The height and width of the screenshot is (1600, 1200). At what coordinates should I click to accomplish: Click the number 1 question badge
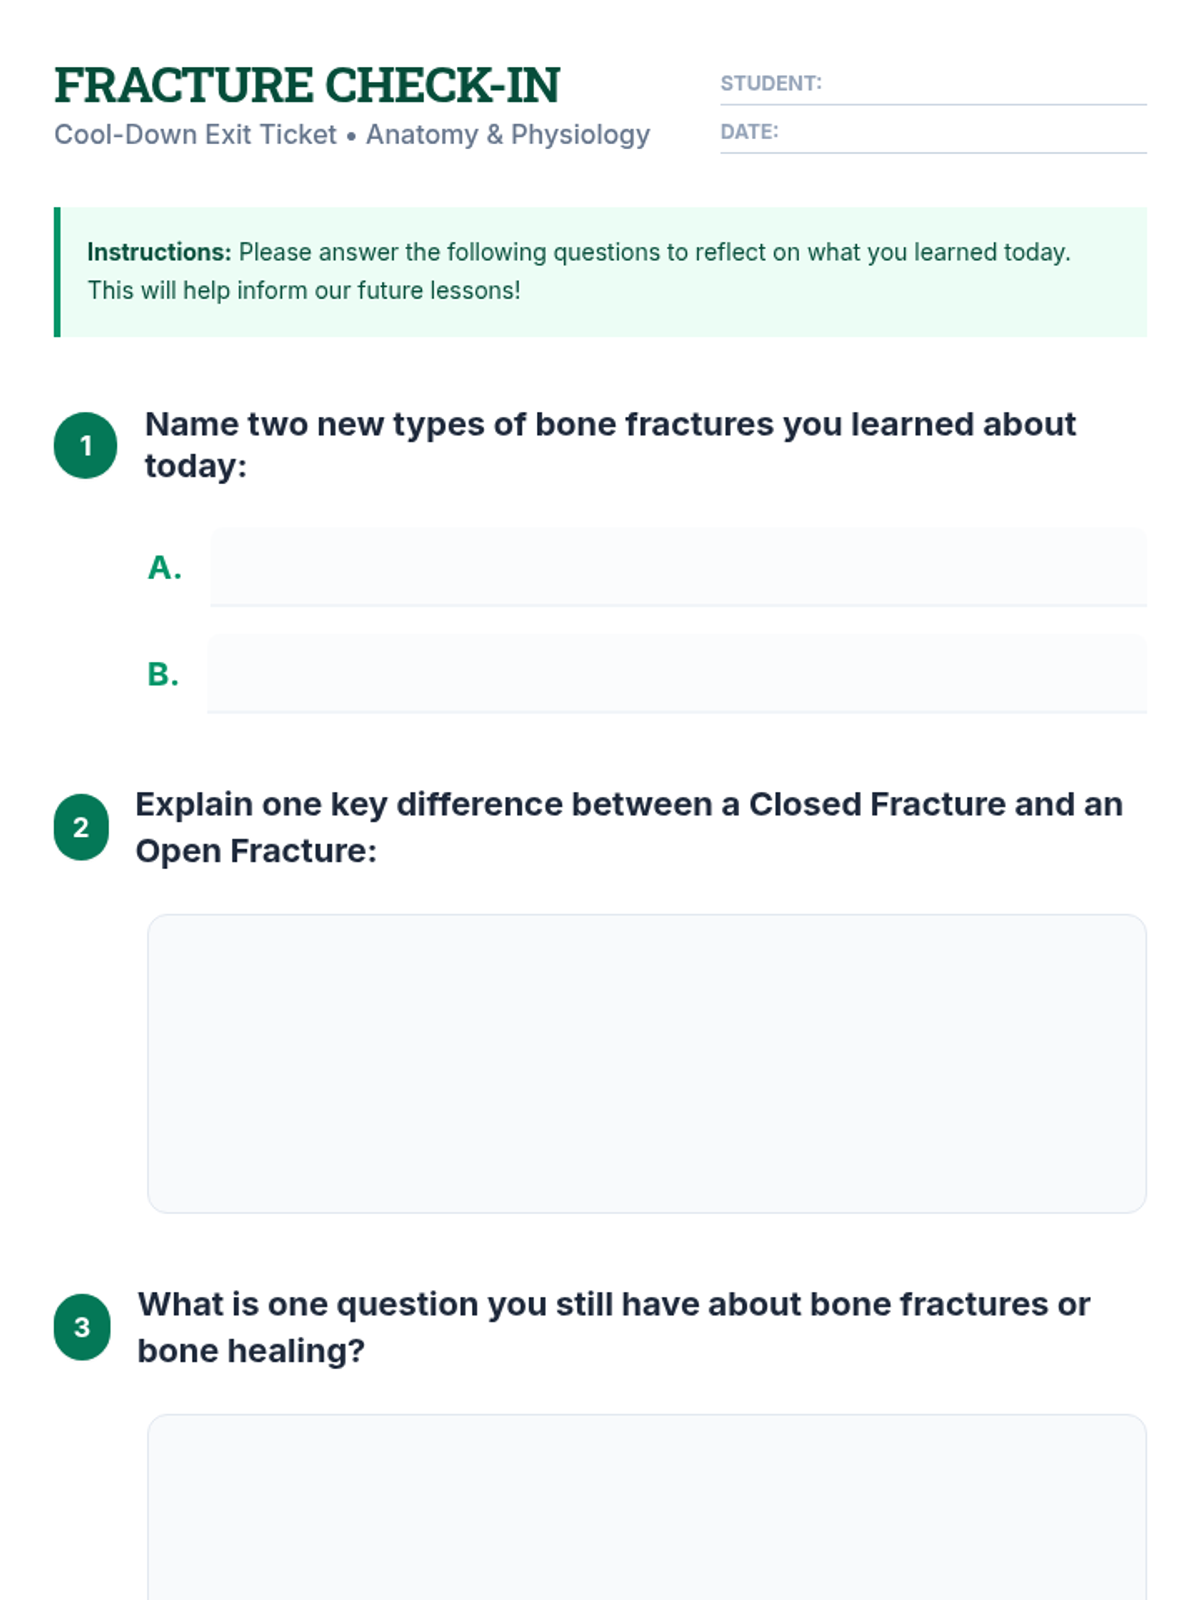click(x=85, y=445)
